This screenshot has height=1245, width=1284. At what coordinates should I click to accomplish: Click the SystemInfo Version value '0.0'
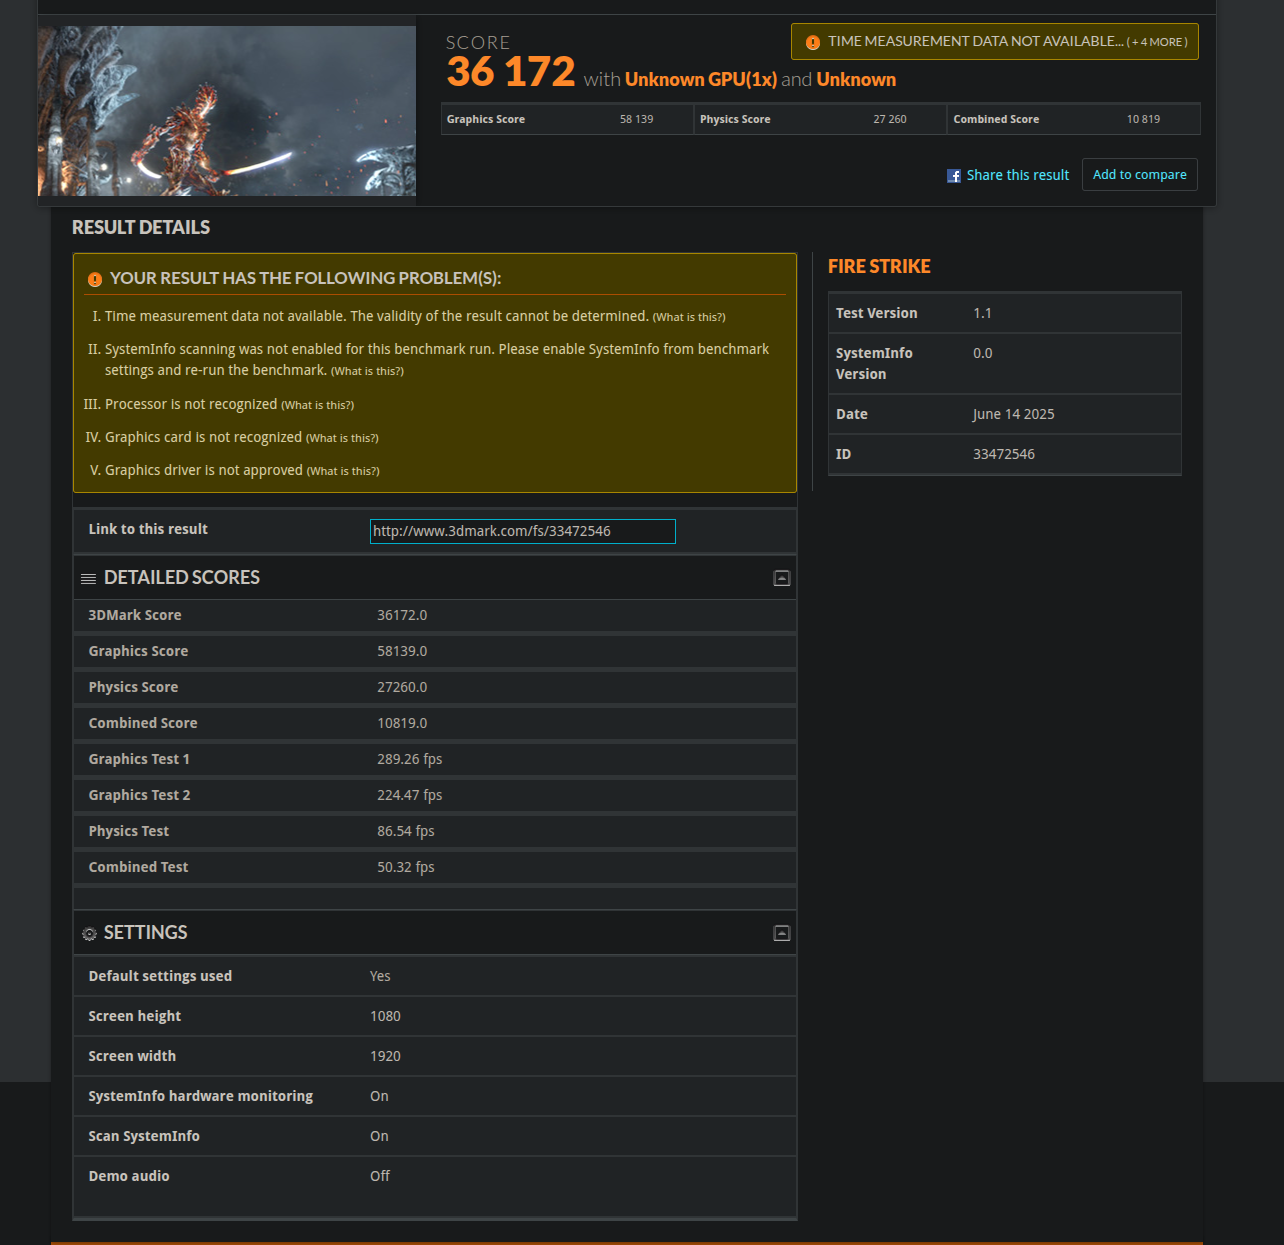pyautogui.click(x=983, y=353)
